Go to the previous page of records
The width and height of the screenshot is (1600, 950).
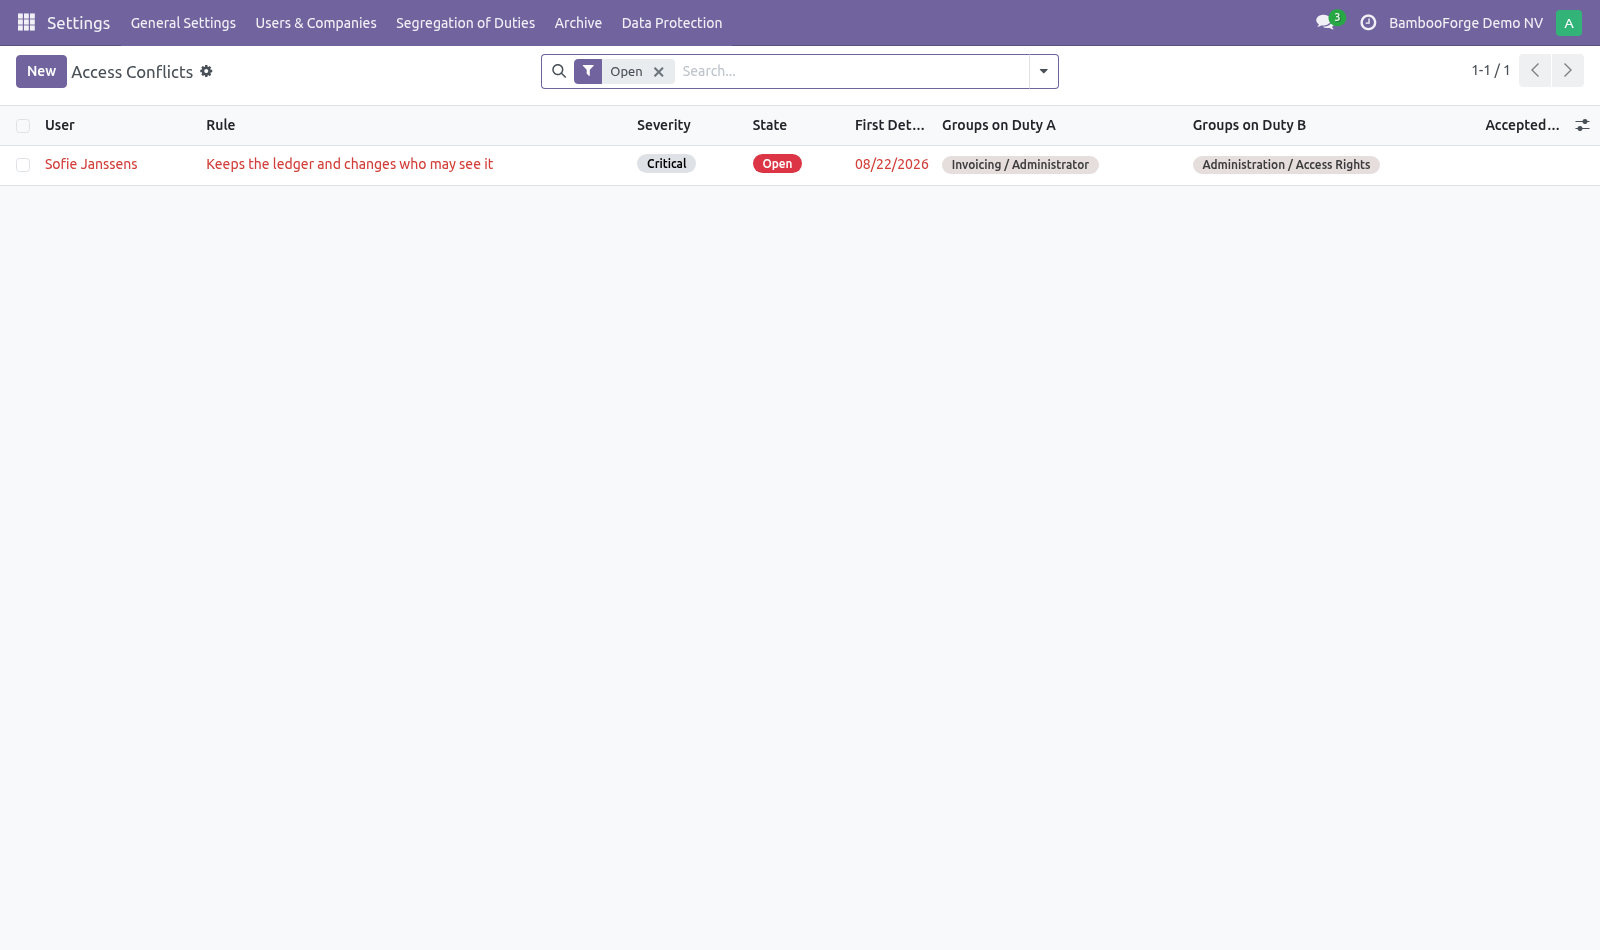click(1535, 71)
